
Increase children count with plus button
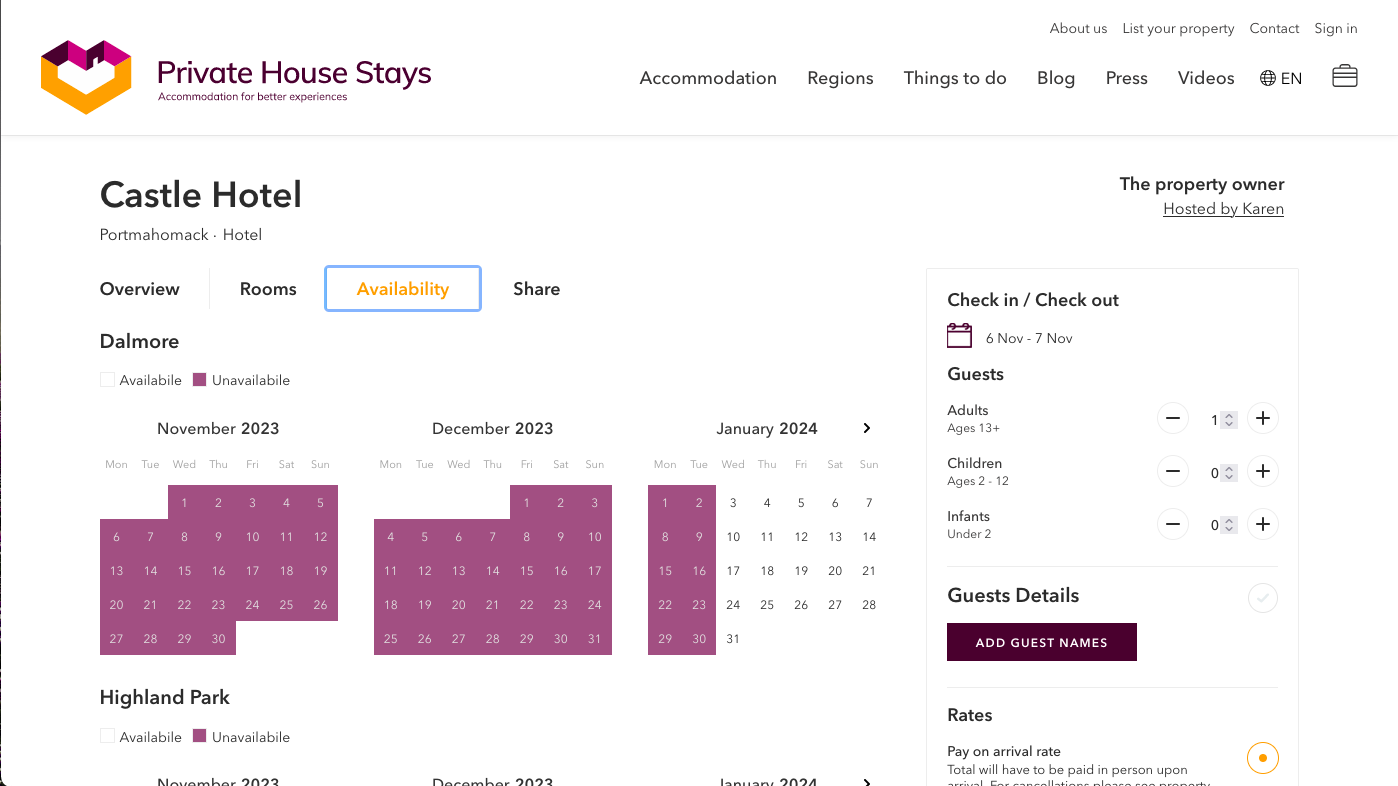click(x=1263, y=472)
